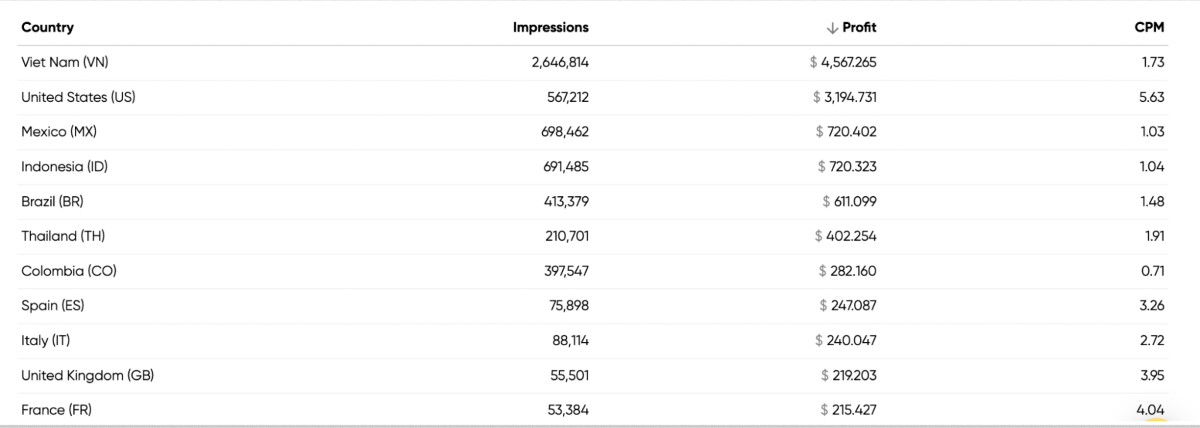The image size is (1200, 428).
Task: Select the France (FR) row
Action: [x=56, y=409]
